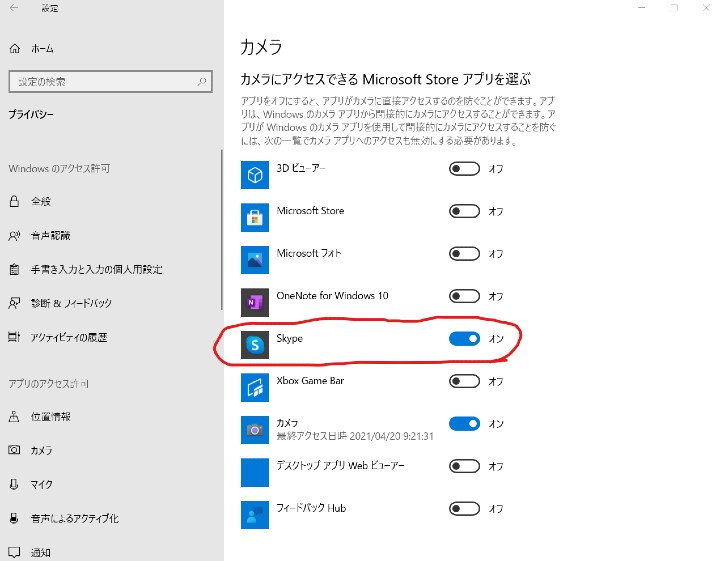Open the ホーム settings page

pos(42,48)
